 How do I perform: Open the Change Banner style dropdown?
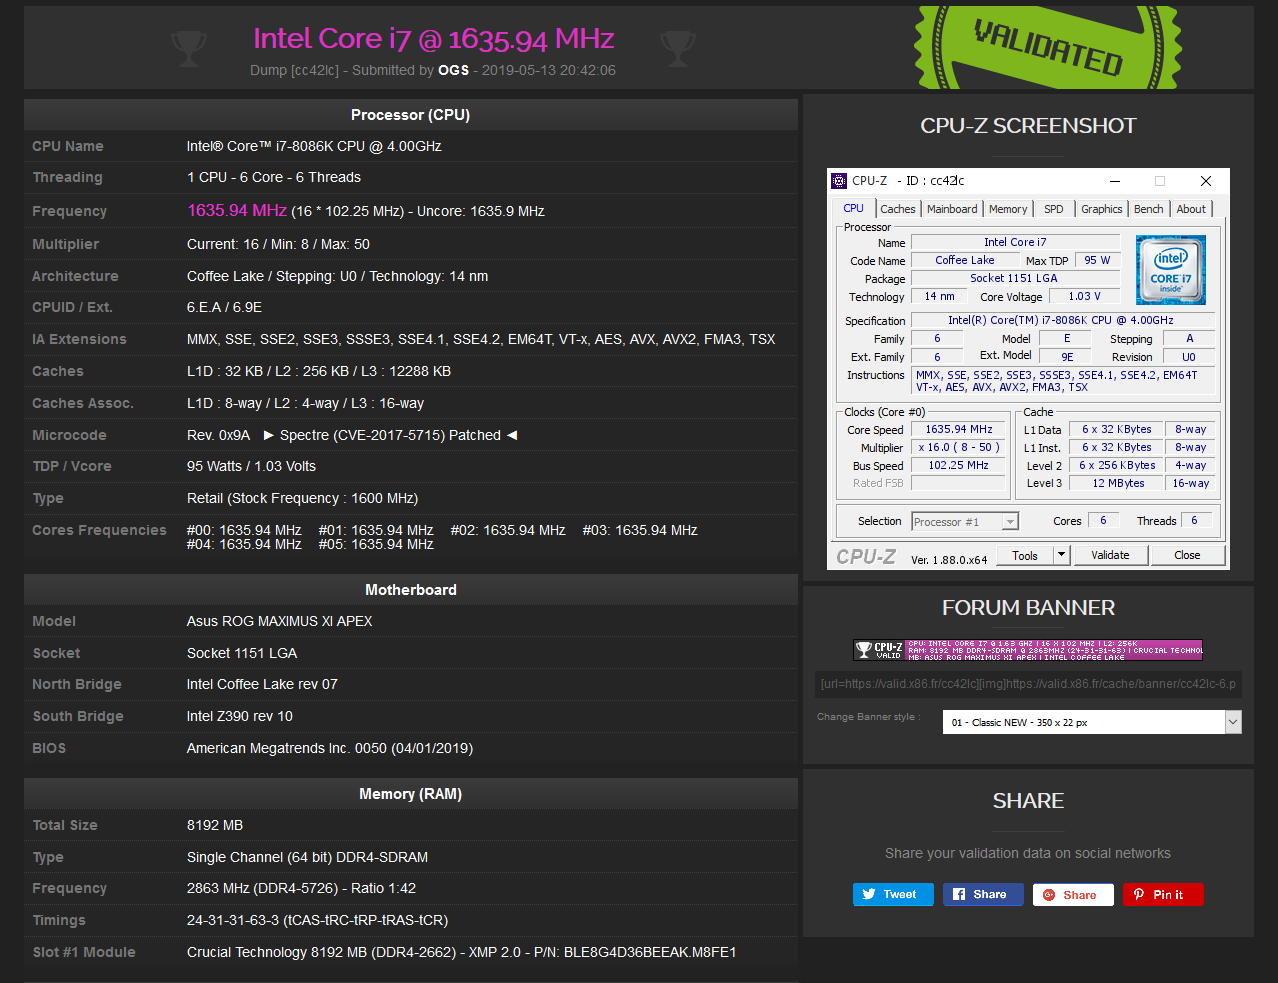1092,722
